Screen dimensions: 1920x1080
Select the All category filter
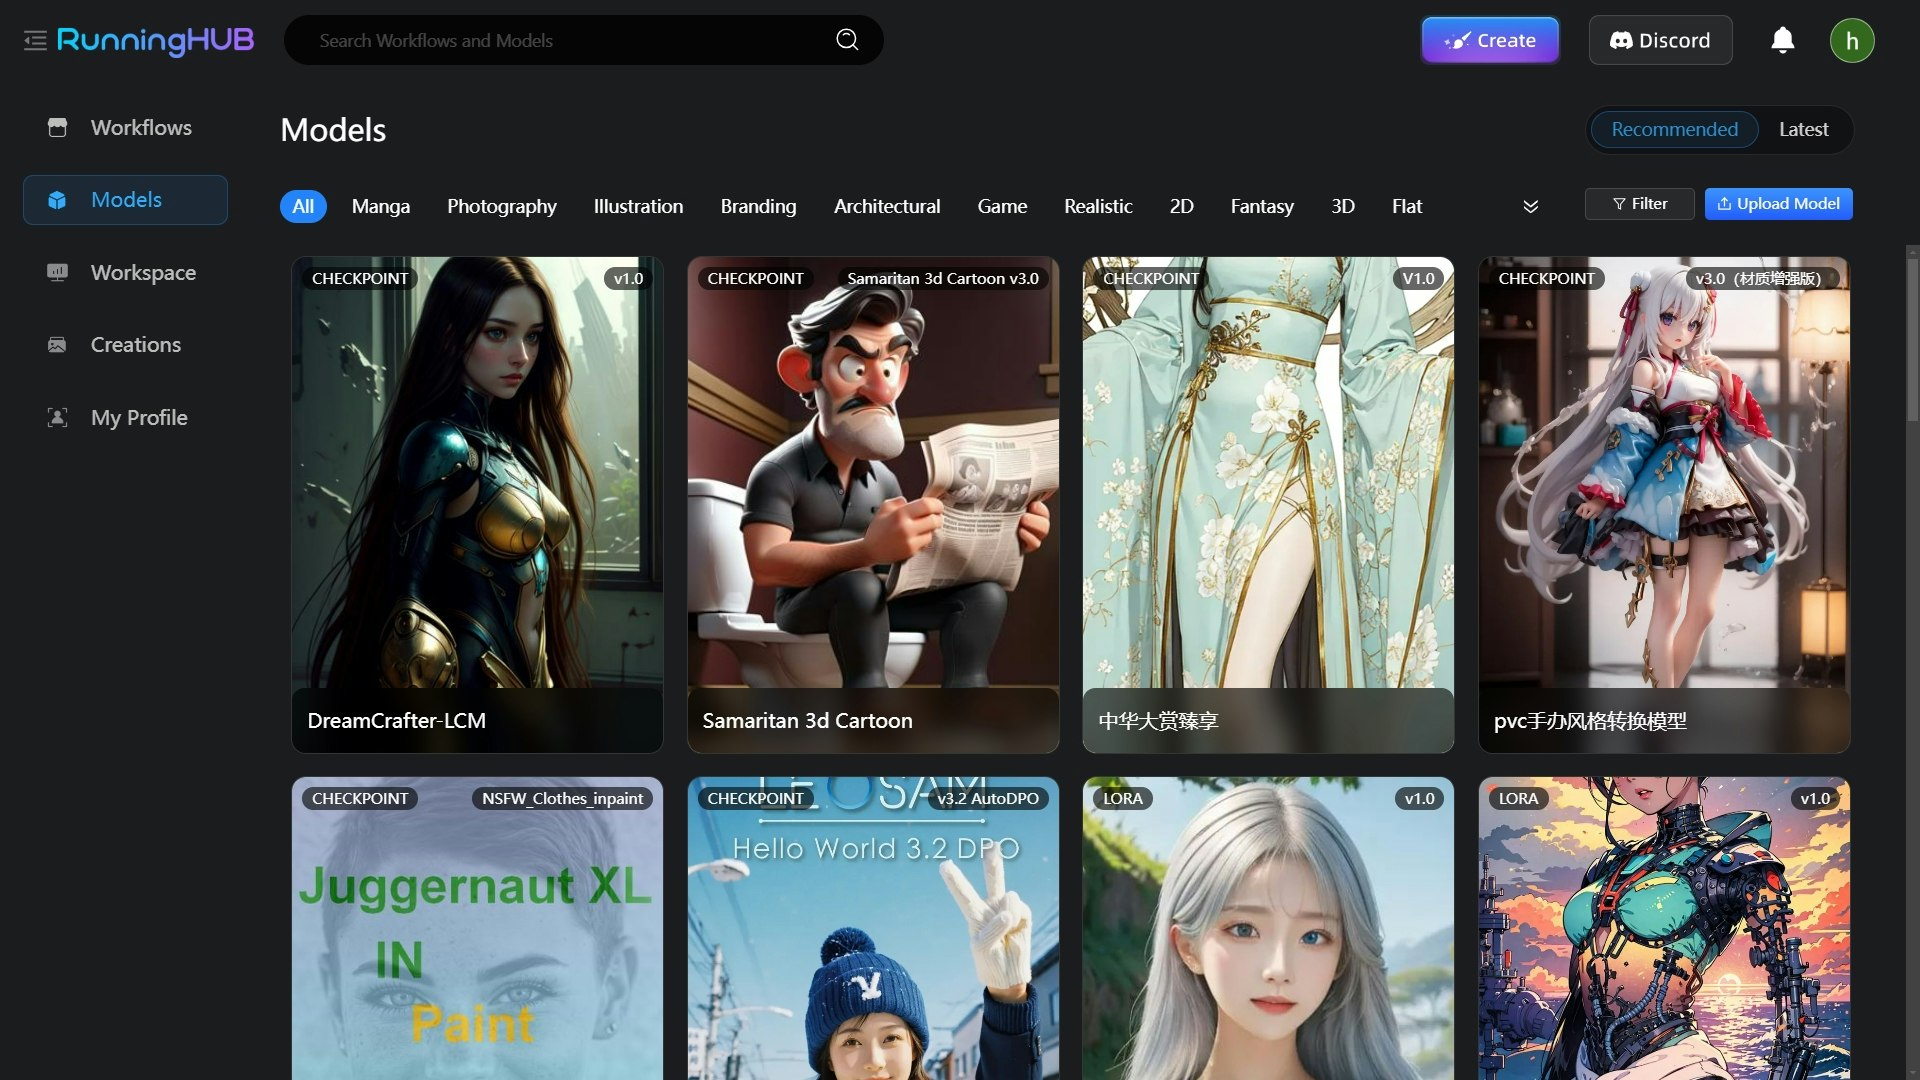pyautogui.click(x=303, y=207)
